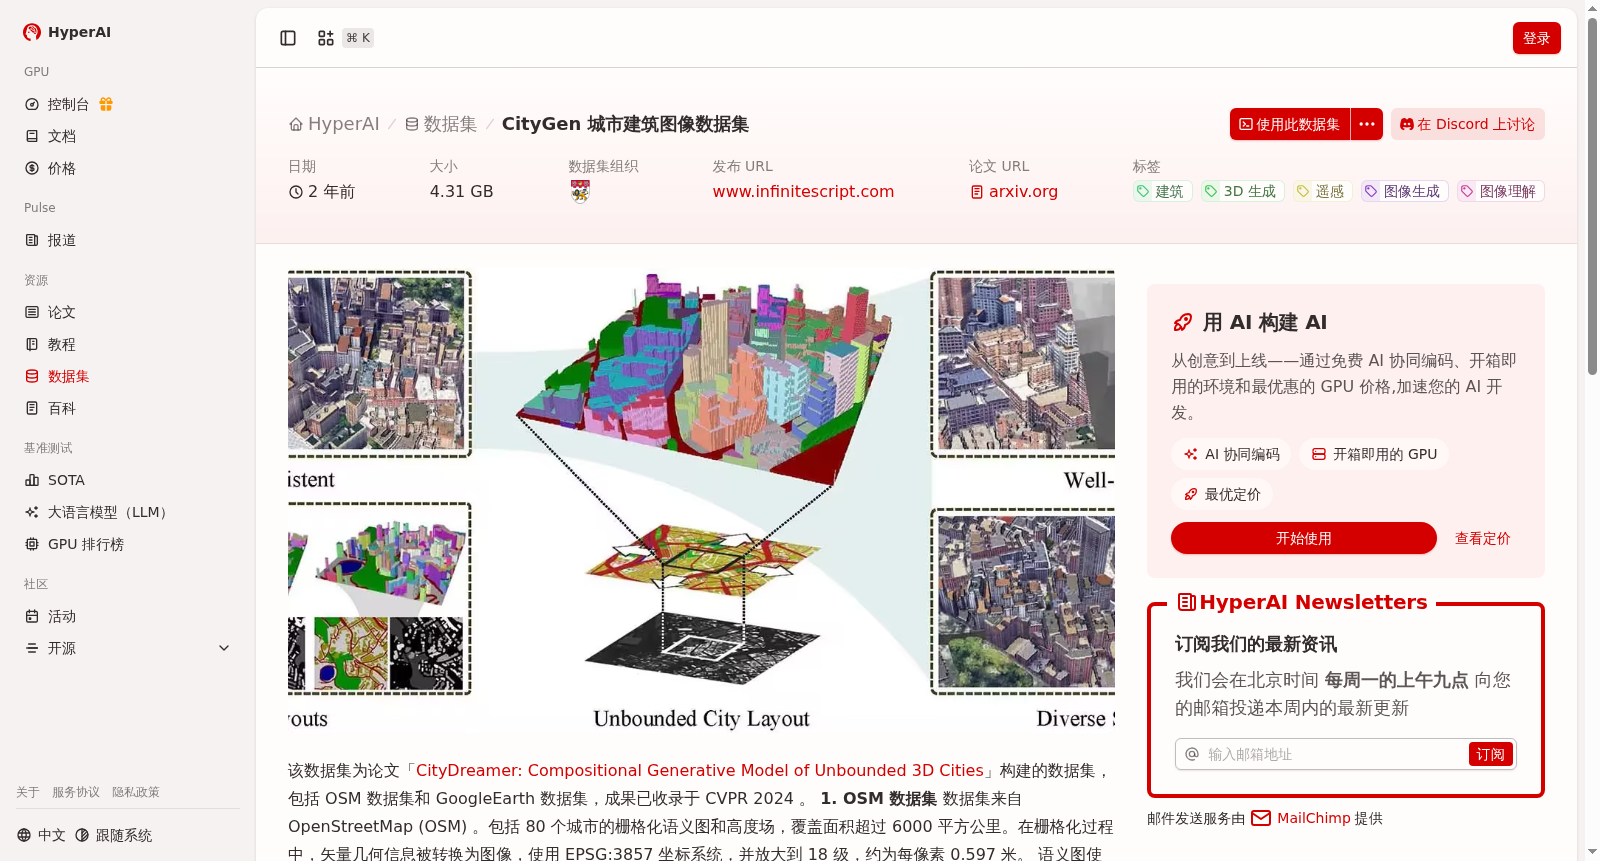Screen dimensions: 1600x861
Task: Open the SOTA benchmark icon
Action: pos(32,480)
